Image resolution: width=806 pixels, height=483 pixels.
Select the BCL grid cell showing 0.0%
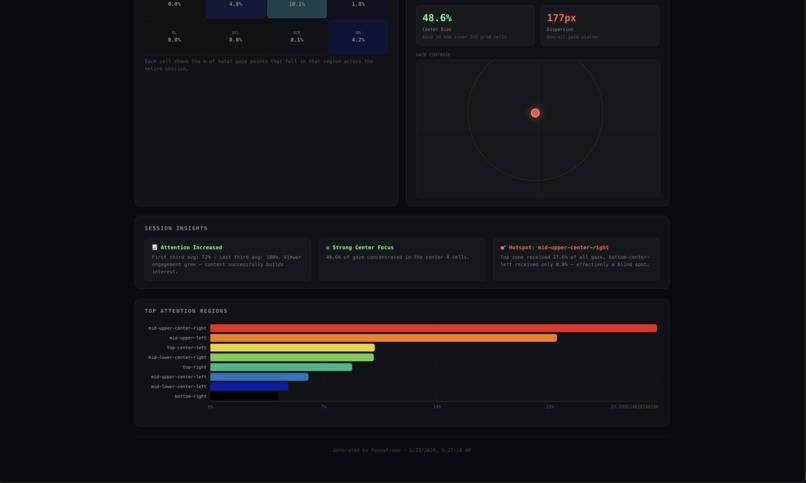tap(235, 36)
